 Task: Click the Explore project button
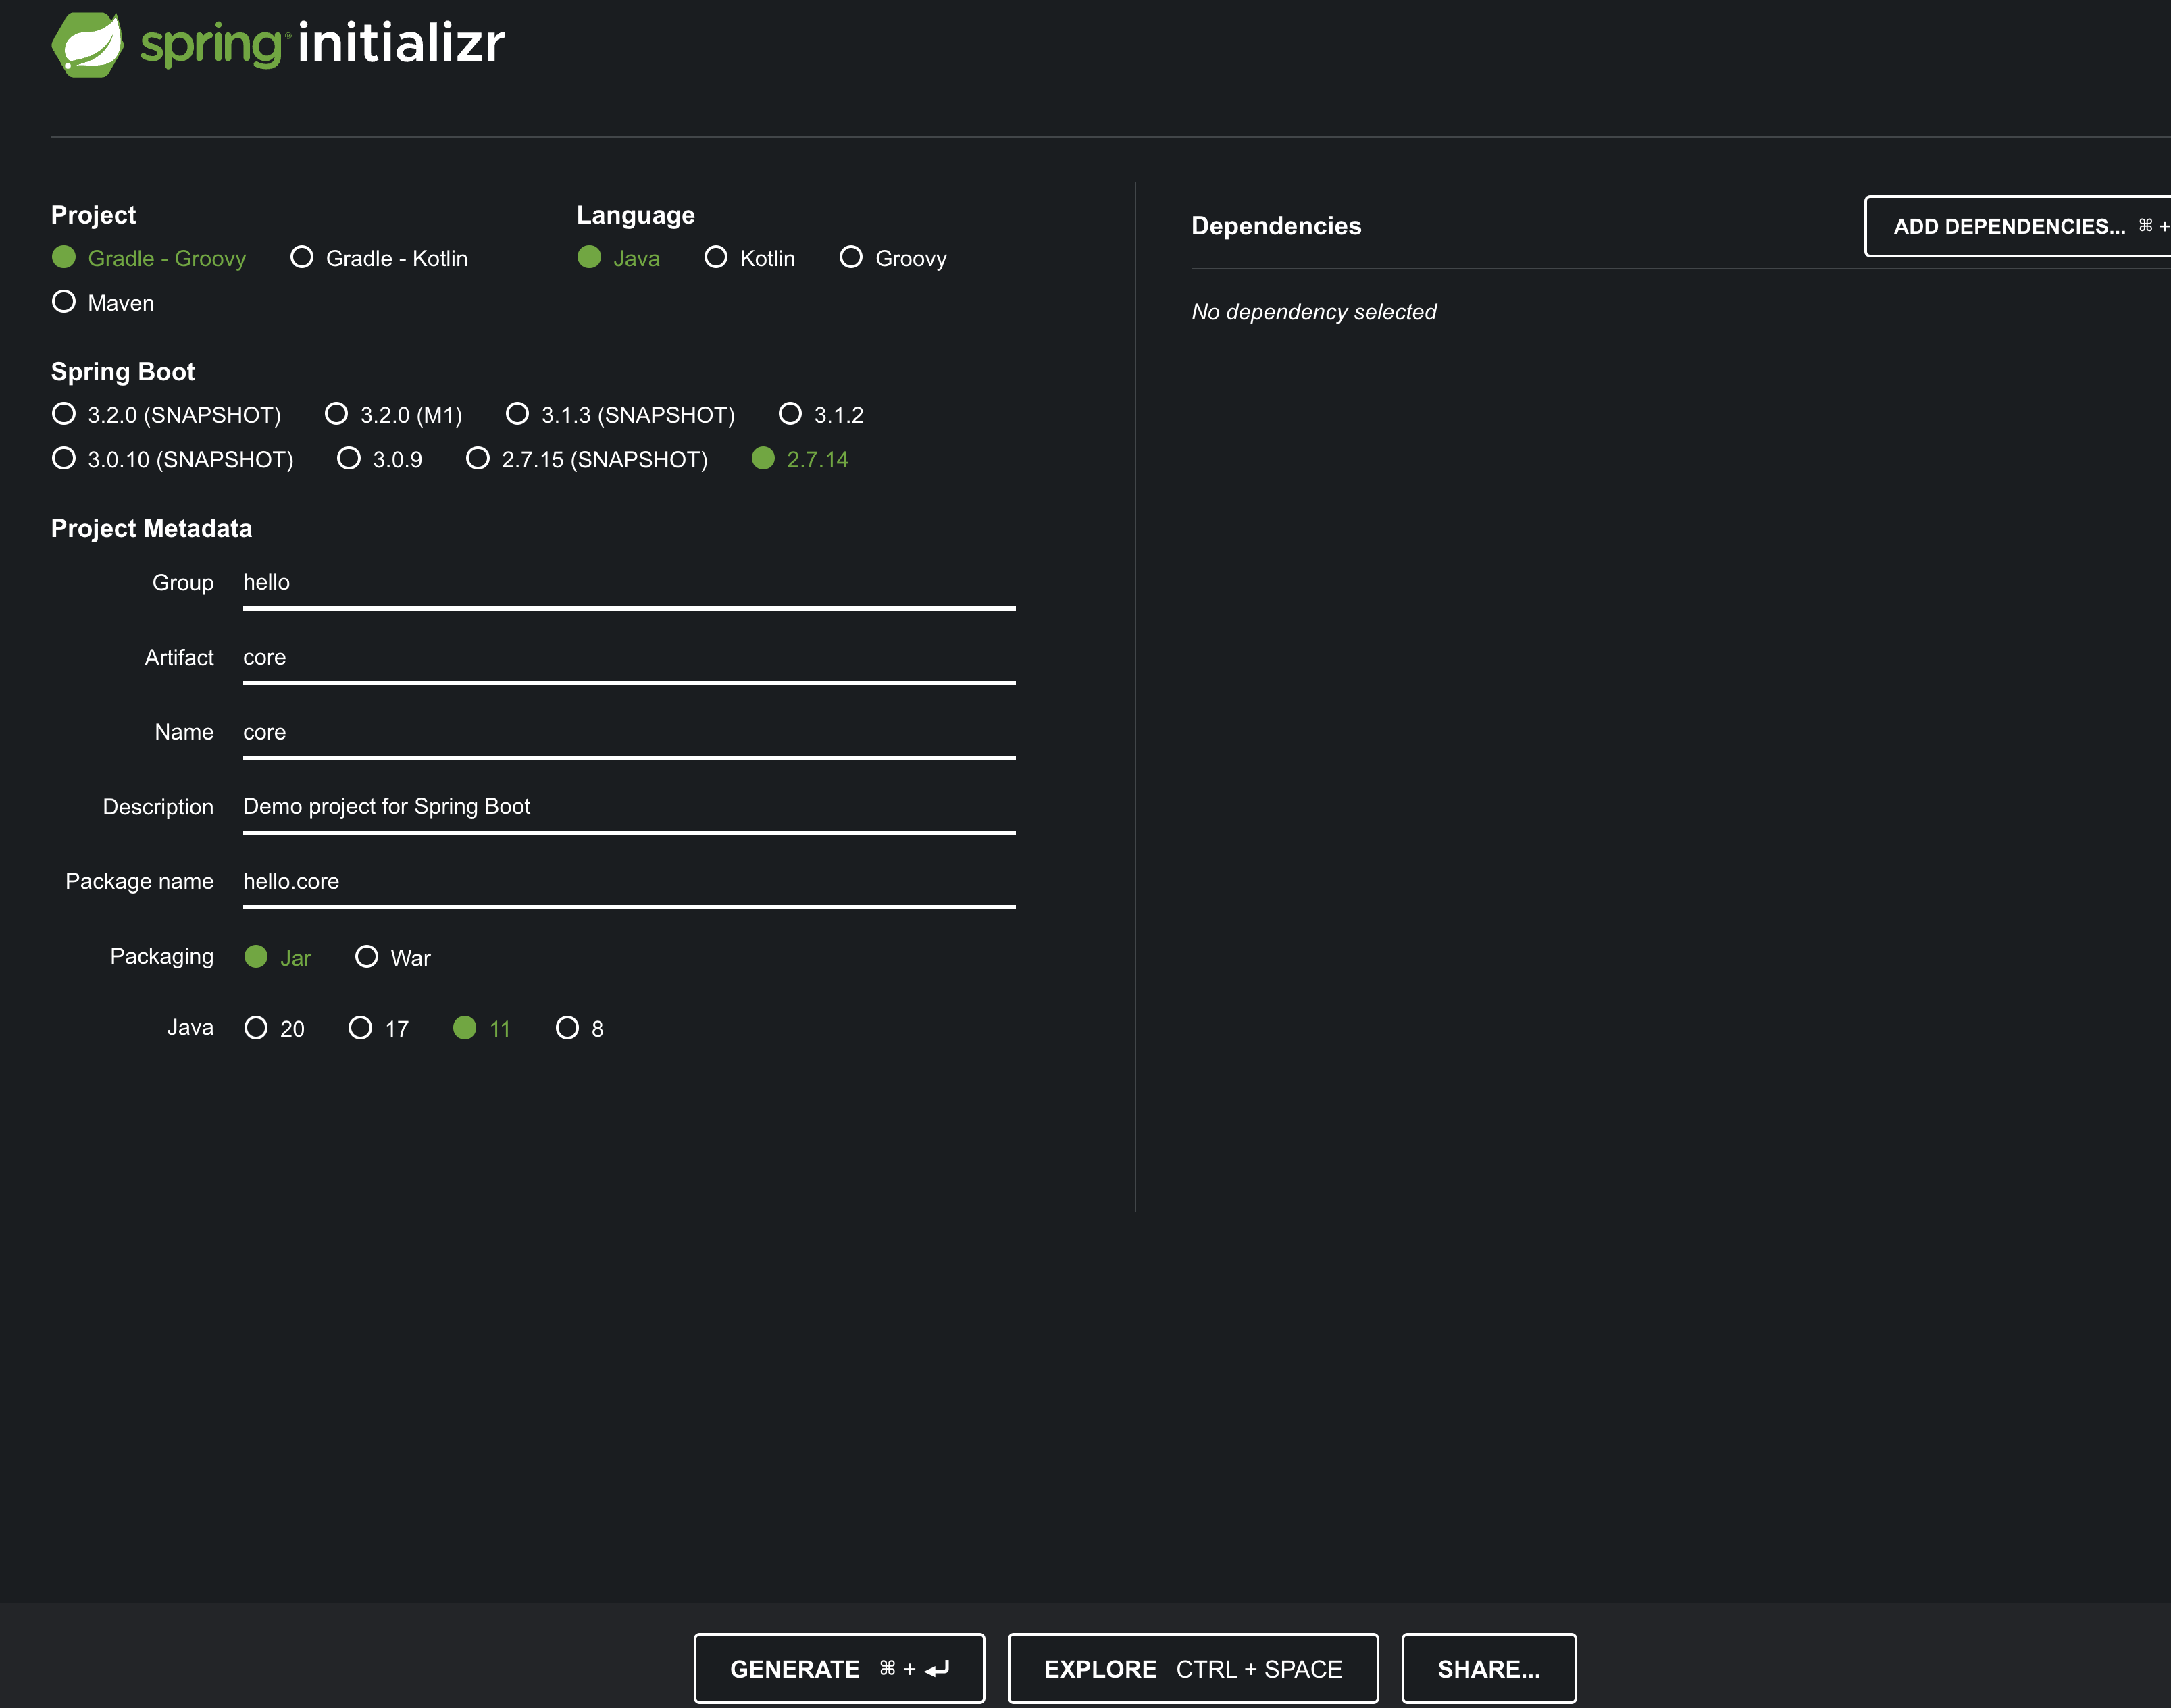(x=1193, y=1669)
